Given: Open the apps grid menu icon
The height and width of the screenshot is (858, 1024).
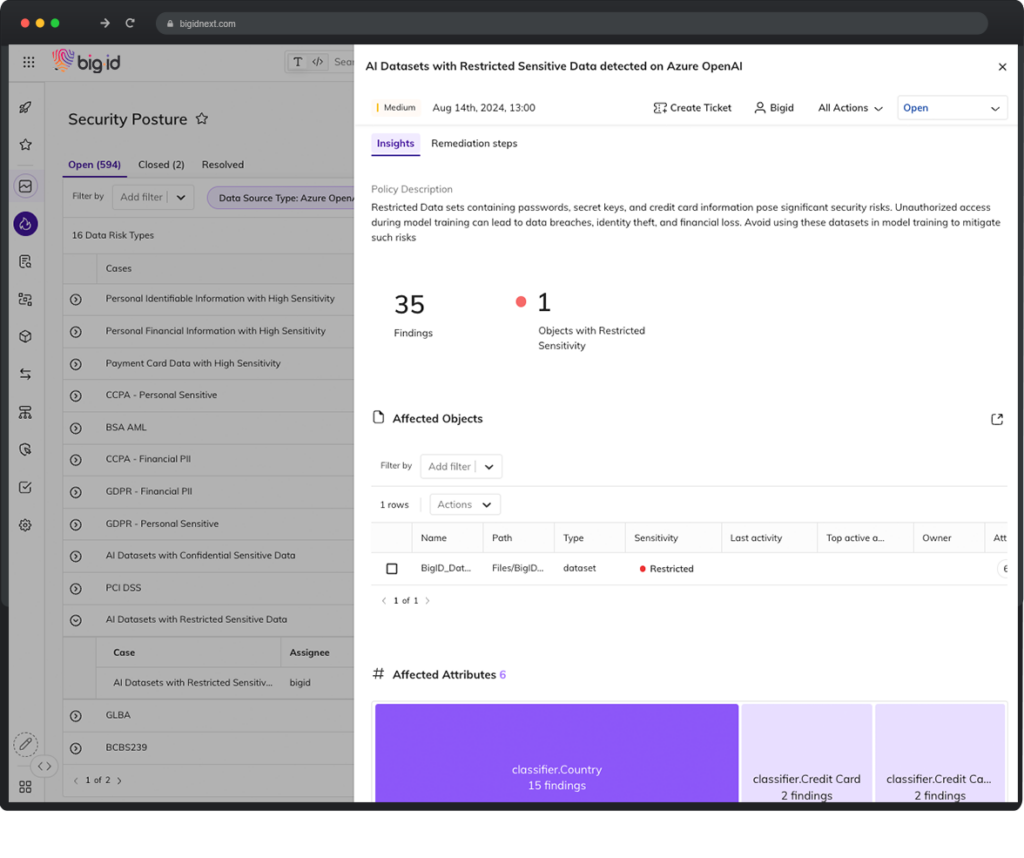Looking at the screenshot, I should click(28, 63).
